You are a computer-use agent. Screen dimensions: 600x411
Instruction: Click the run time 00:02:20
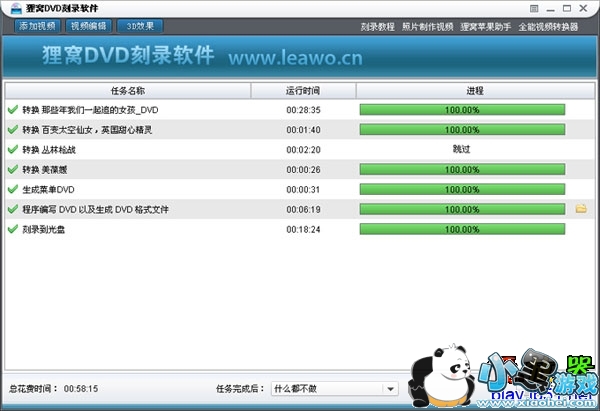(303, 150)
